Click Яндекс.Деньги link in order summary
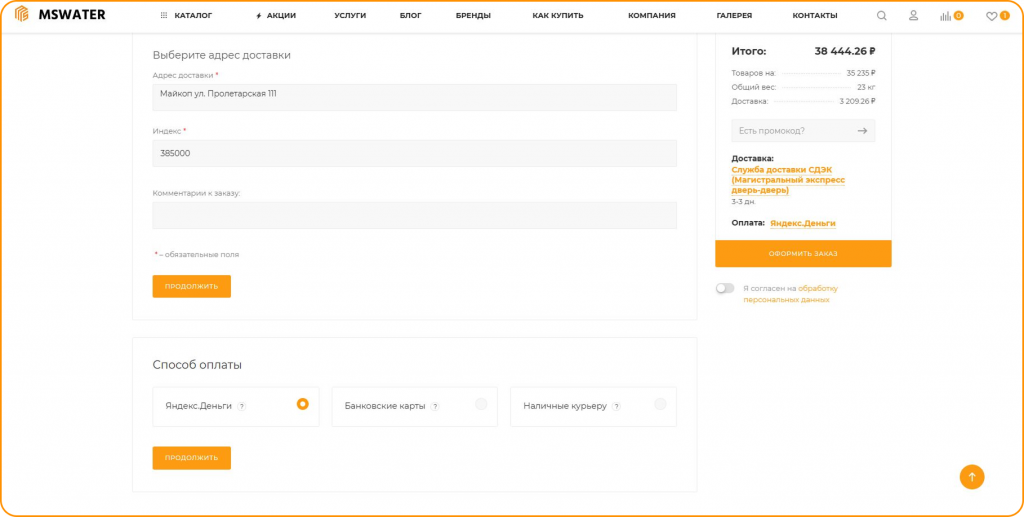 click(x=803, y=223)
